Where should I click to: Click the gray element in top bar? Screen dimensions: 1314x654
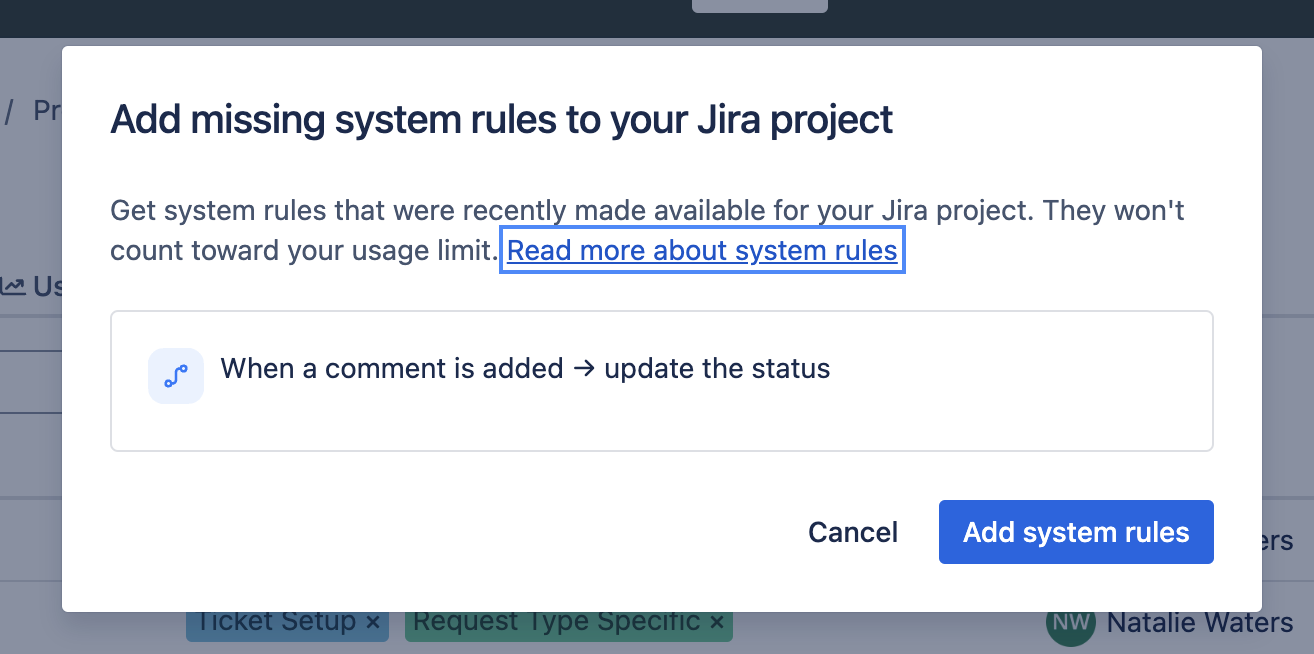coord(760,6)
